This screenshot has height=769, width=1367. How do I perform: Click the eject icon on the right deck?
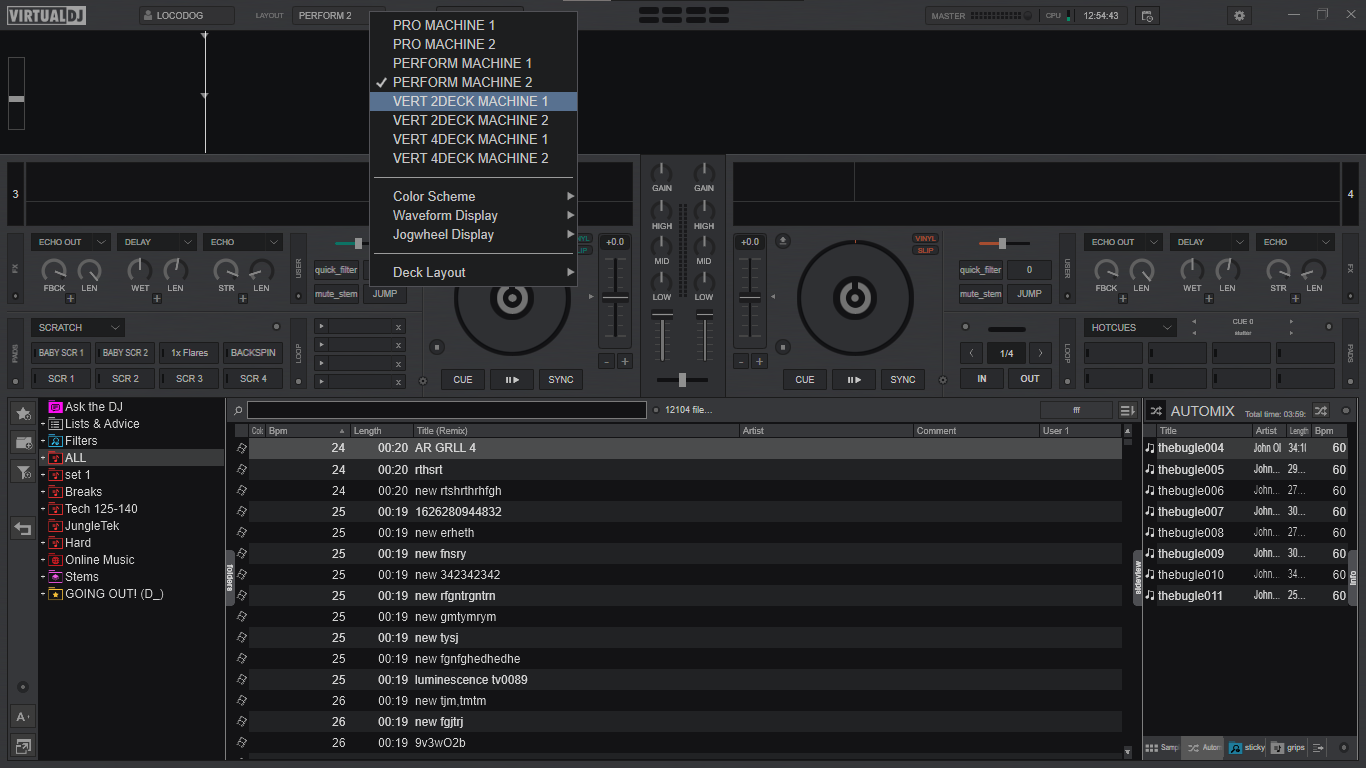pos(783,241)
